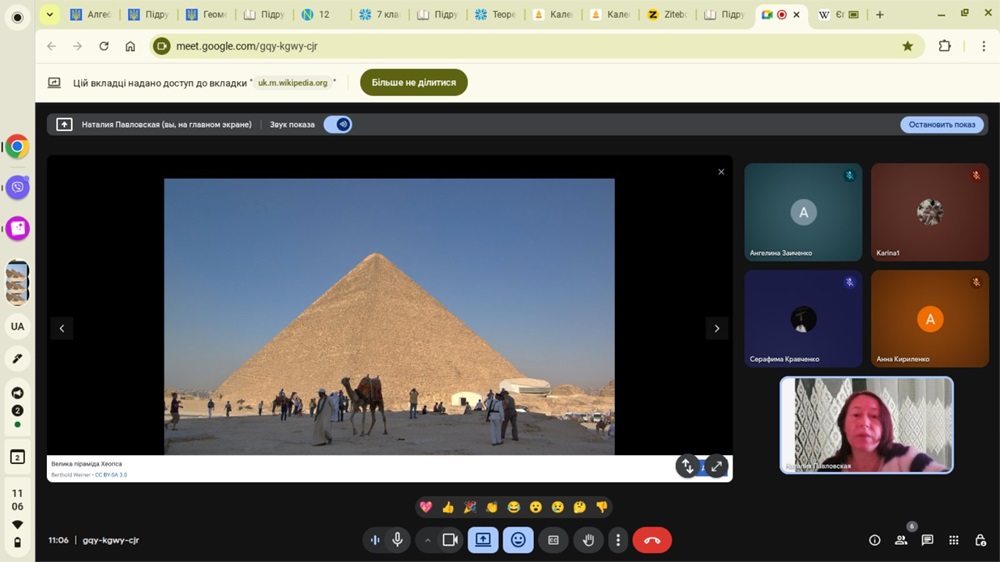Open the activities grid icon
Viewport: 1000px width, 562px height.
point(953,540)
